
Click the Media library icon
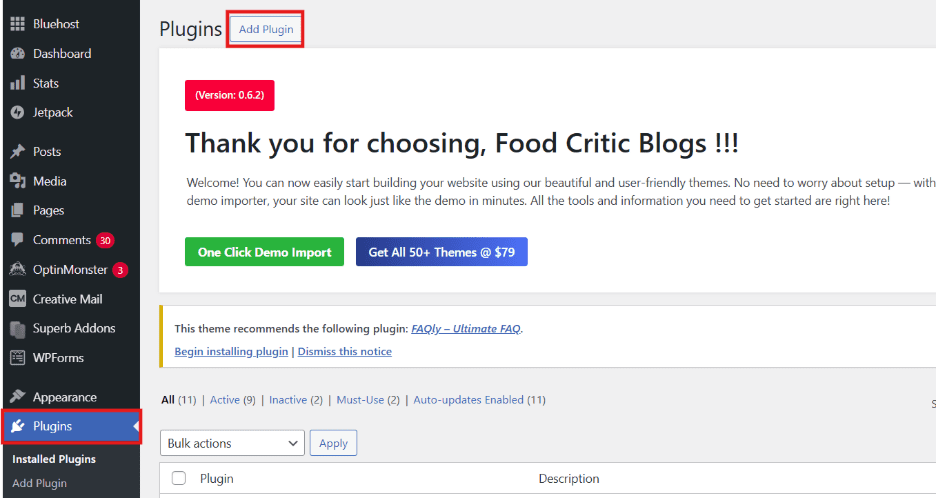(x=17, y=181)
